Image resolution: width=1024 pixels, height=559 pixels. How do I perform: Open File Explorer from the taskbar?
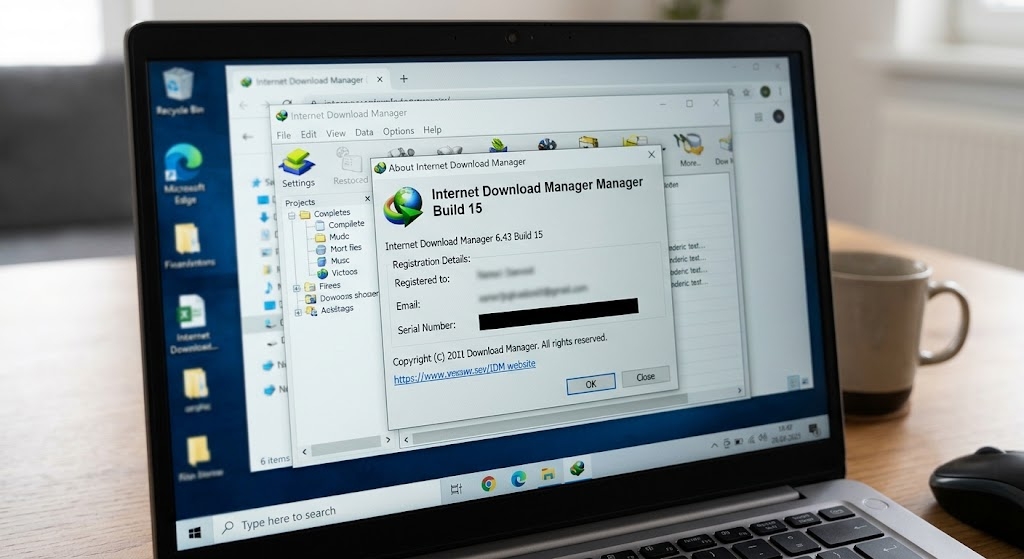coord(548,475)
